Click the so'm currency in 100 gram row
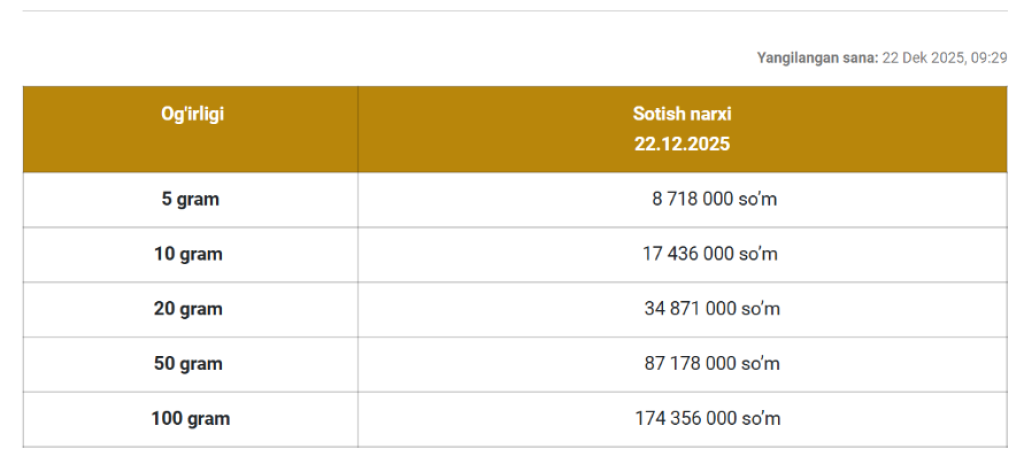Screen dimensions: 1024x449 tap(760, 418)
